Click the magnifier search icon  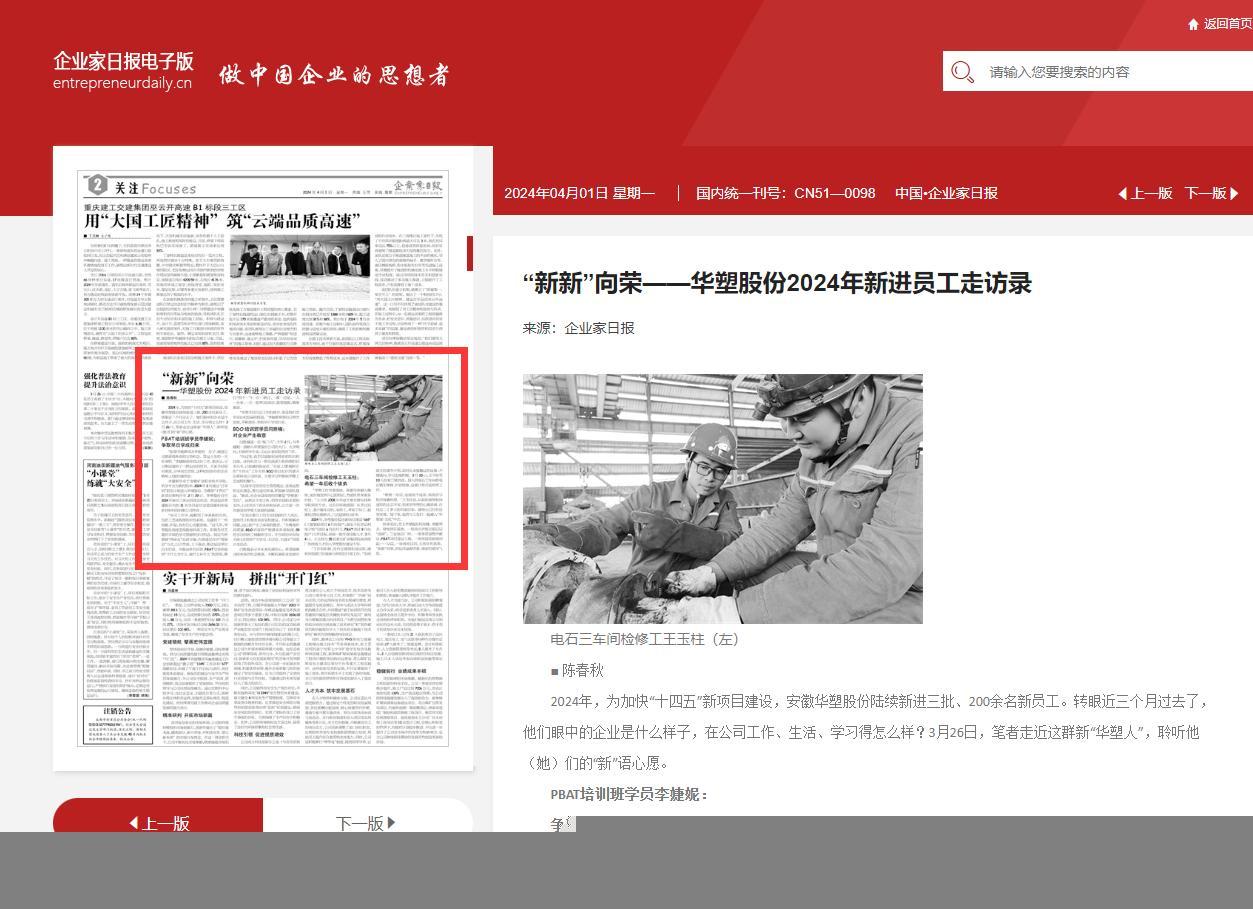coord(962,72)
